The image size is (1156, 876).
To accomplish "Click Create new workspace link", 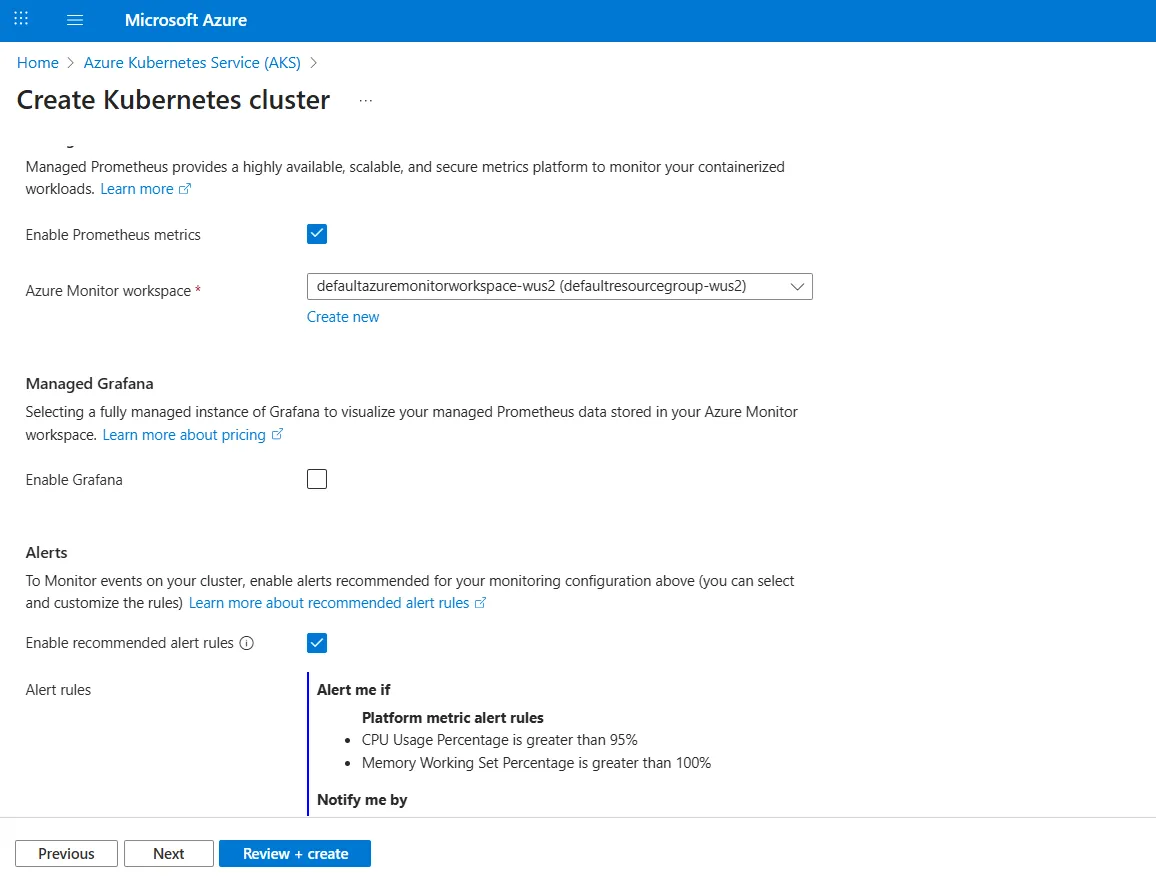I will [x=343, y=316].
